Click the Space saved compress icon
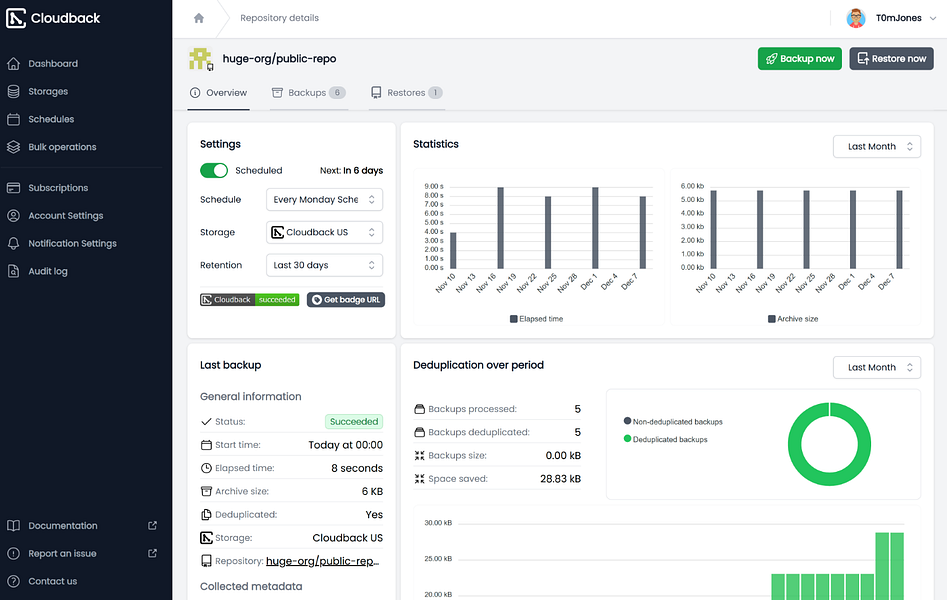Image resolution: width=947 pixels, height=600 pixels. pyautogui.click(x=420, y=479)
